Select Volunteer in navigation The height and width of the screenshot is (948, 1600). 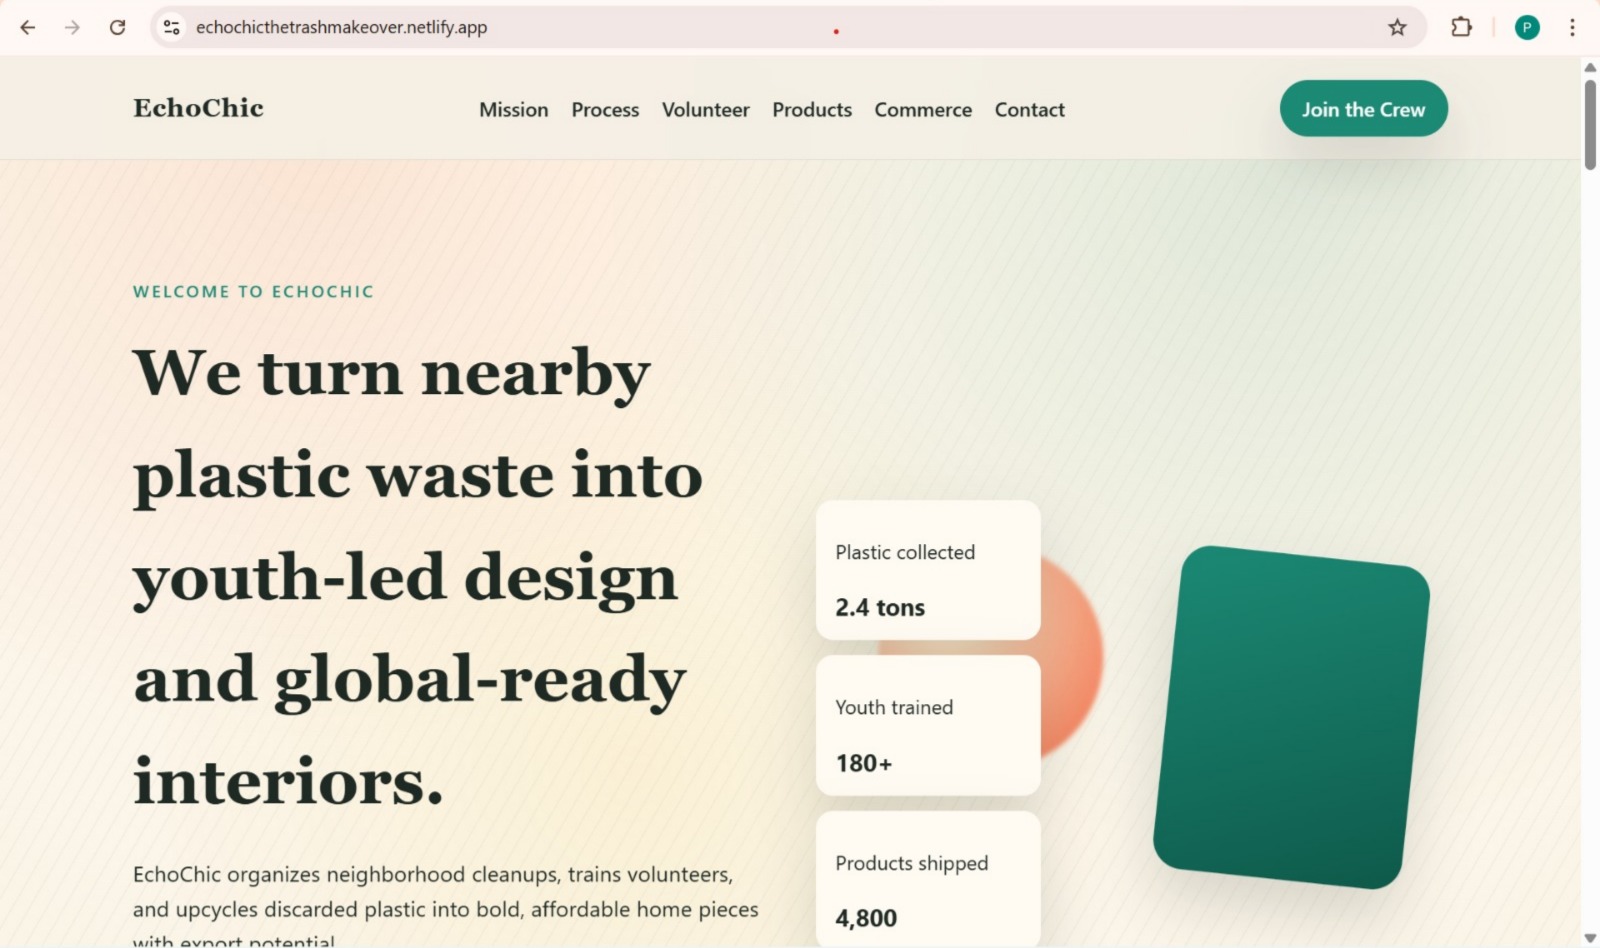click(705, 110)
